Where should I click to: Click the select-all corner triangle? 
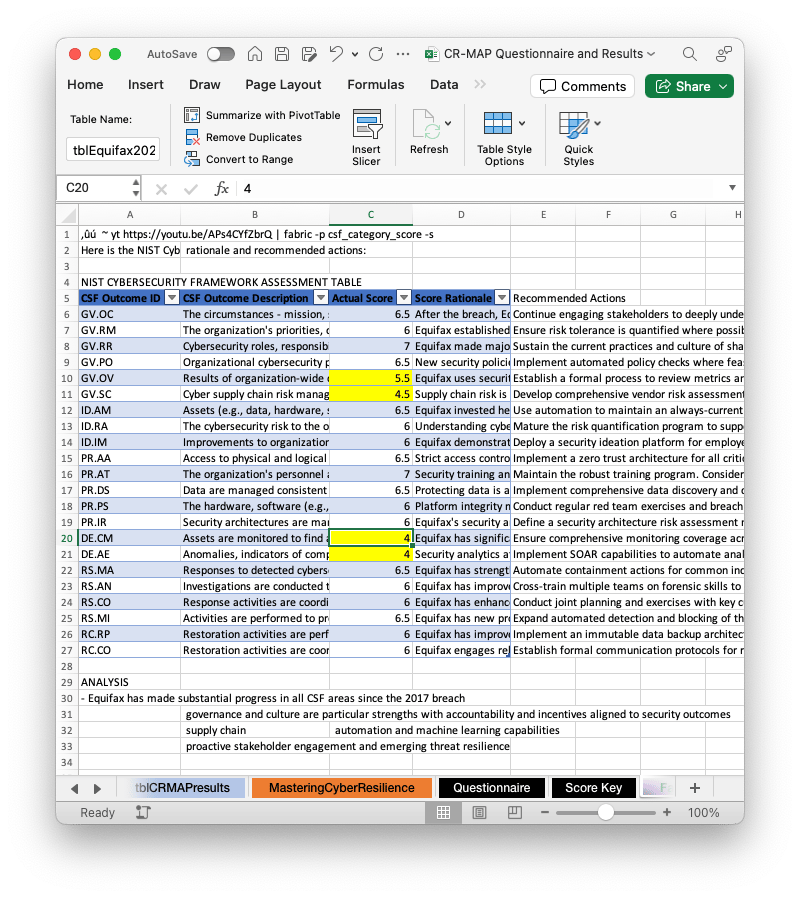coord(69,215)
